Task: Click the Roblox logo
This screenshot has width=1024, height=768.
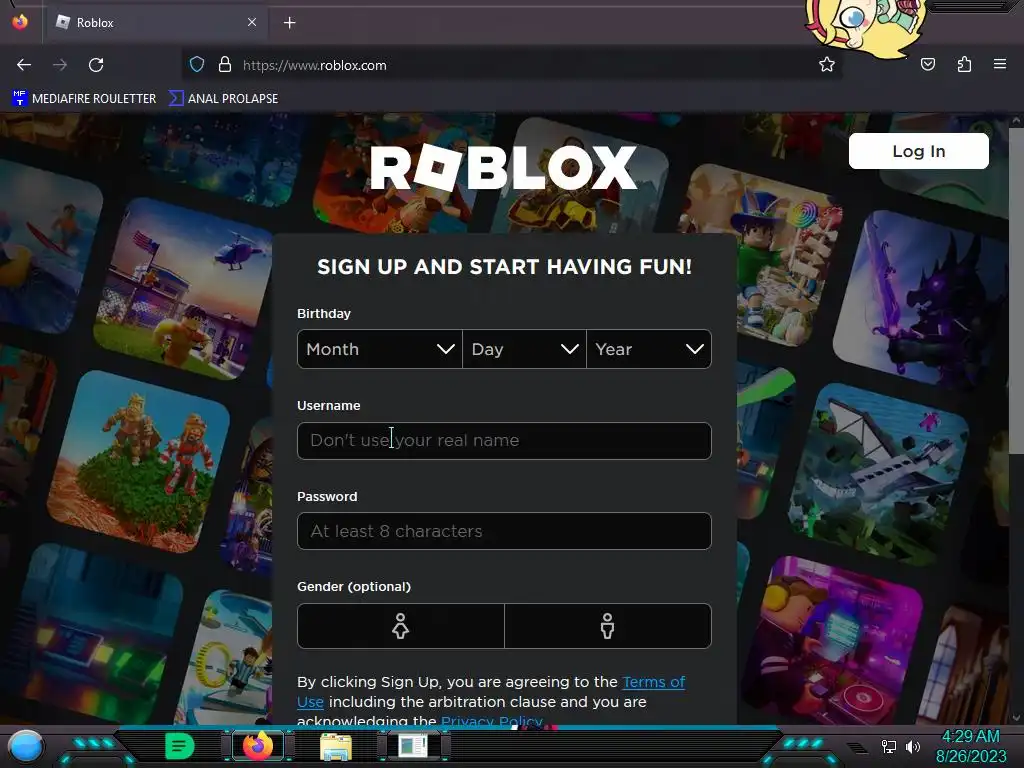Action: coord(504,168)
